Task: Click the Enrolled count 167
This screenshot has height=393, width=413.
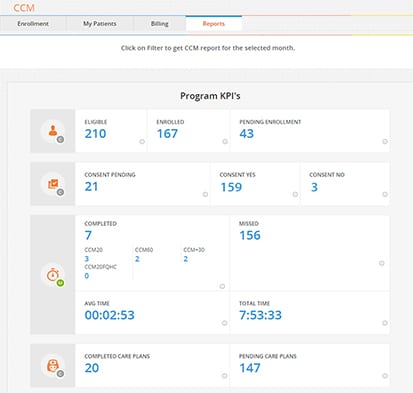Action: tap(167, 134)
